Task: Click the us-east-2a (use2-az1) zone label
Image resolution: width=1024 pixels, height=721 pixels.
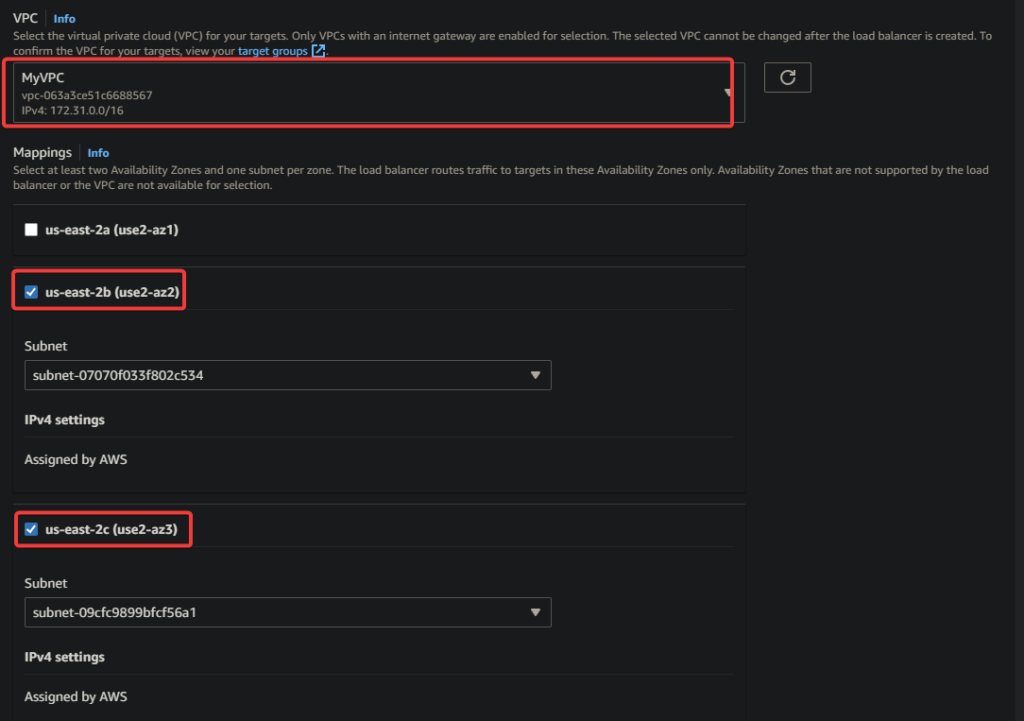Action: pyautogui.click(x=112, y=230)
